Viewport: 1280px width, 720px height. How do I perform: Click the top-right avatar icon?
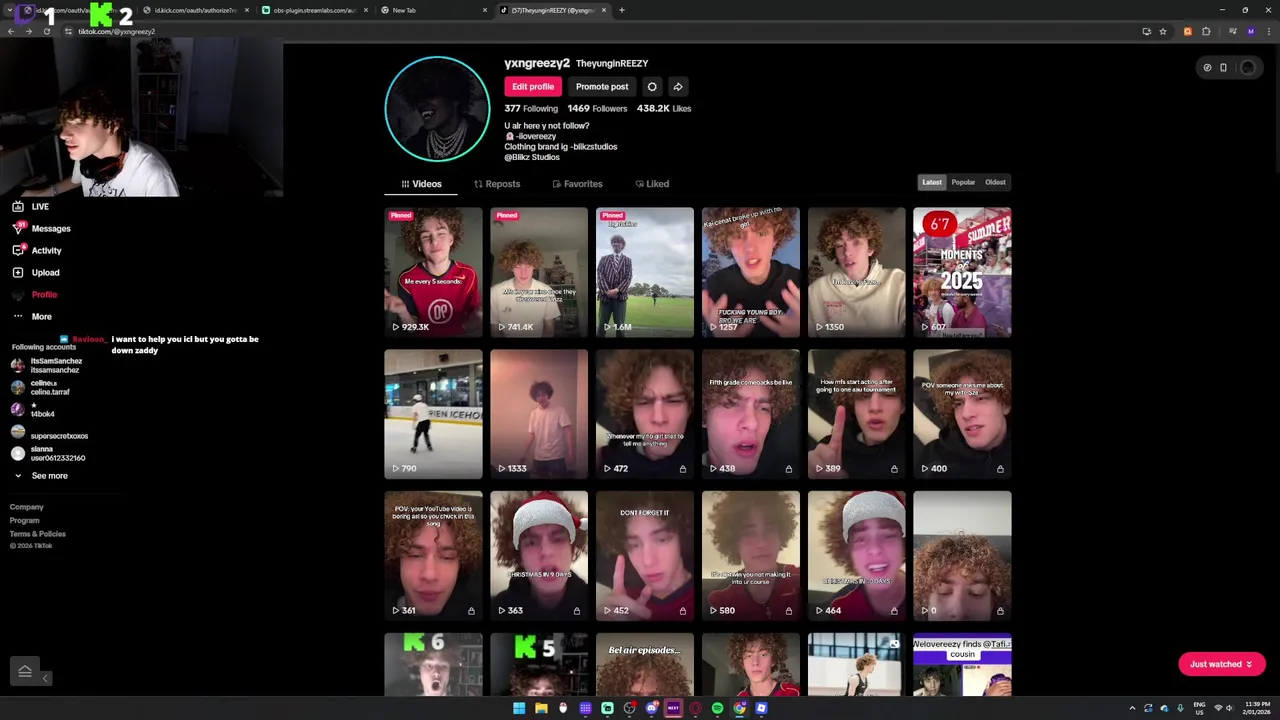tap(1248, 68)
